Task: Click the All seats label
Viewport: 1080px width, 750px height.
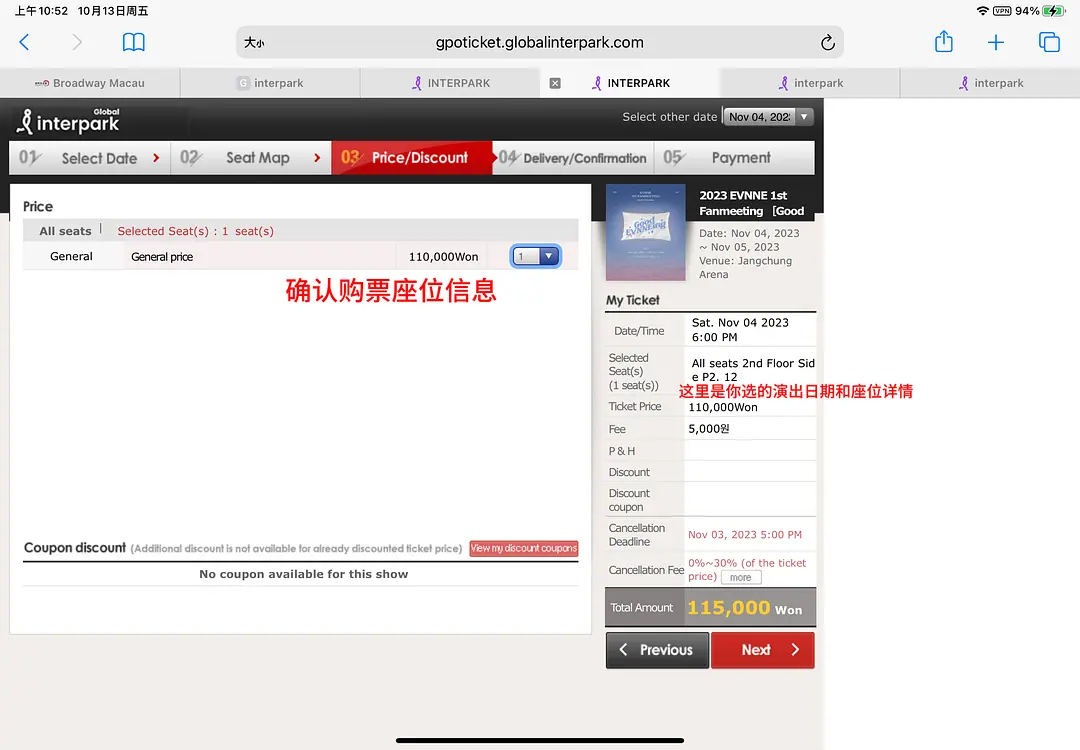Action: coord(65,231)
